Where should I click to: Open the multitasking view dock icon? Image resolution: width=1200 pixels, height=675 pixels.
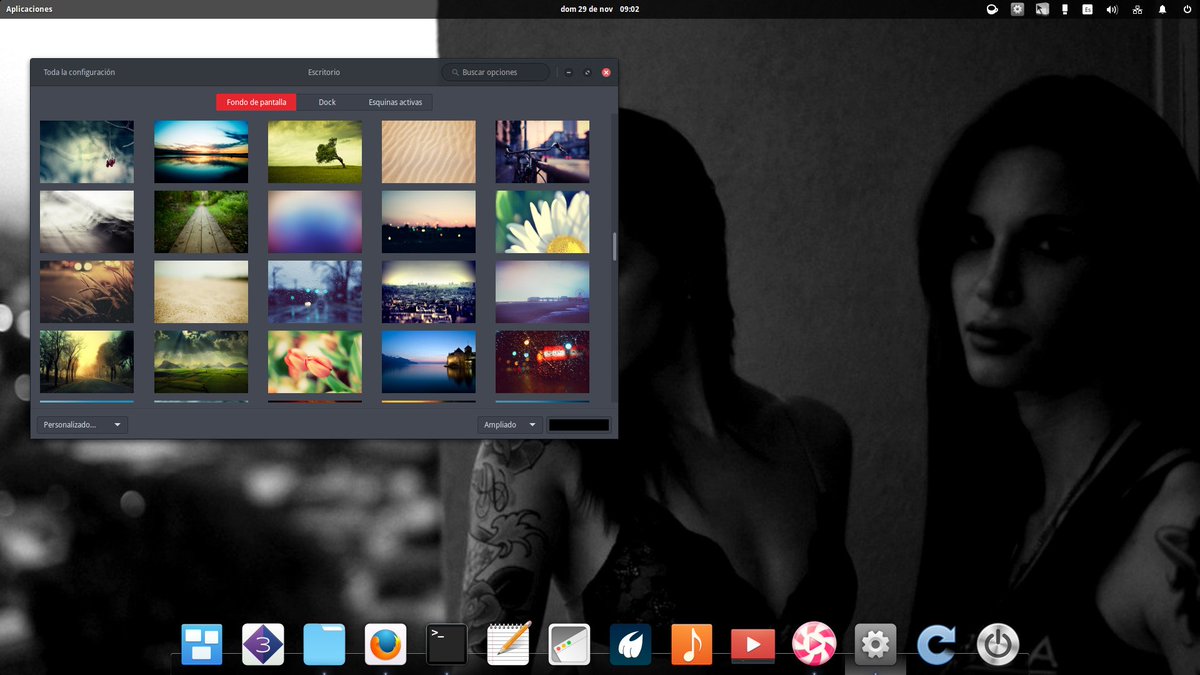coord(202,644)
